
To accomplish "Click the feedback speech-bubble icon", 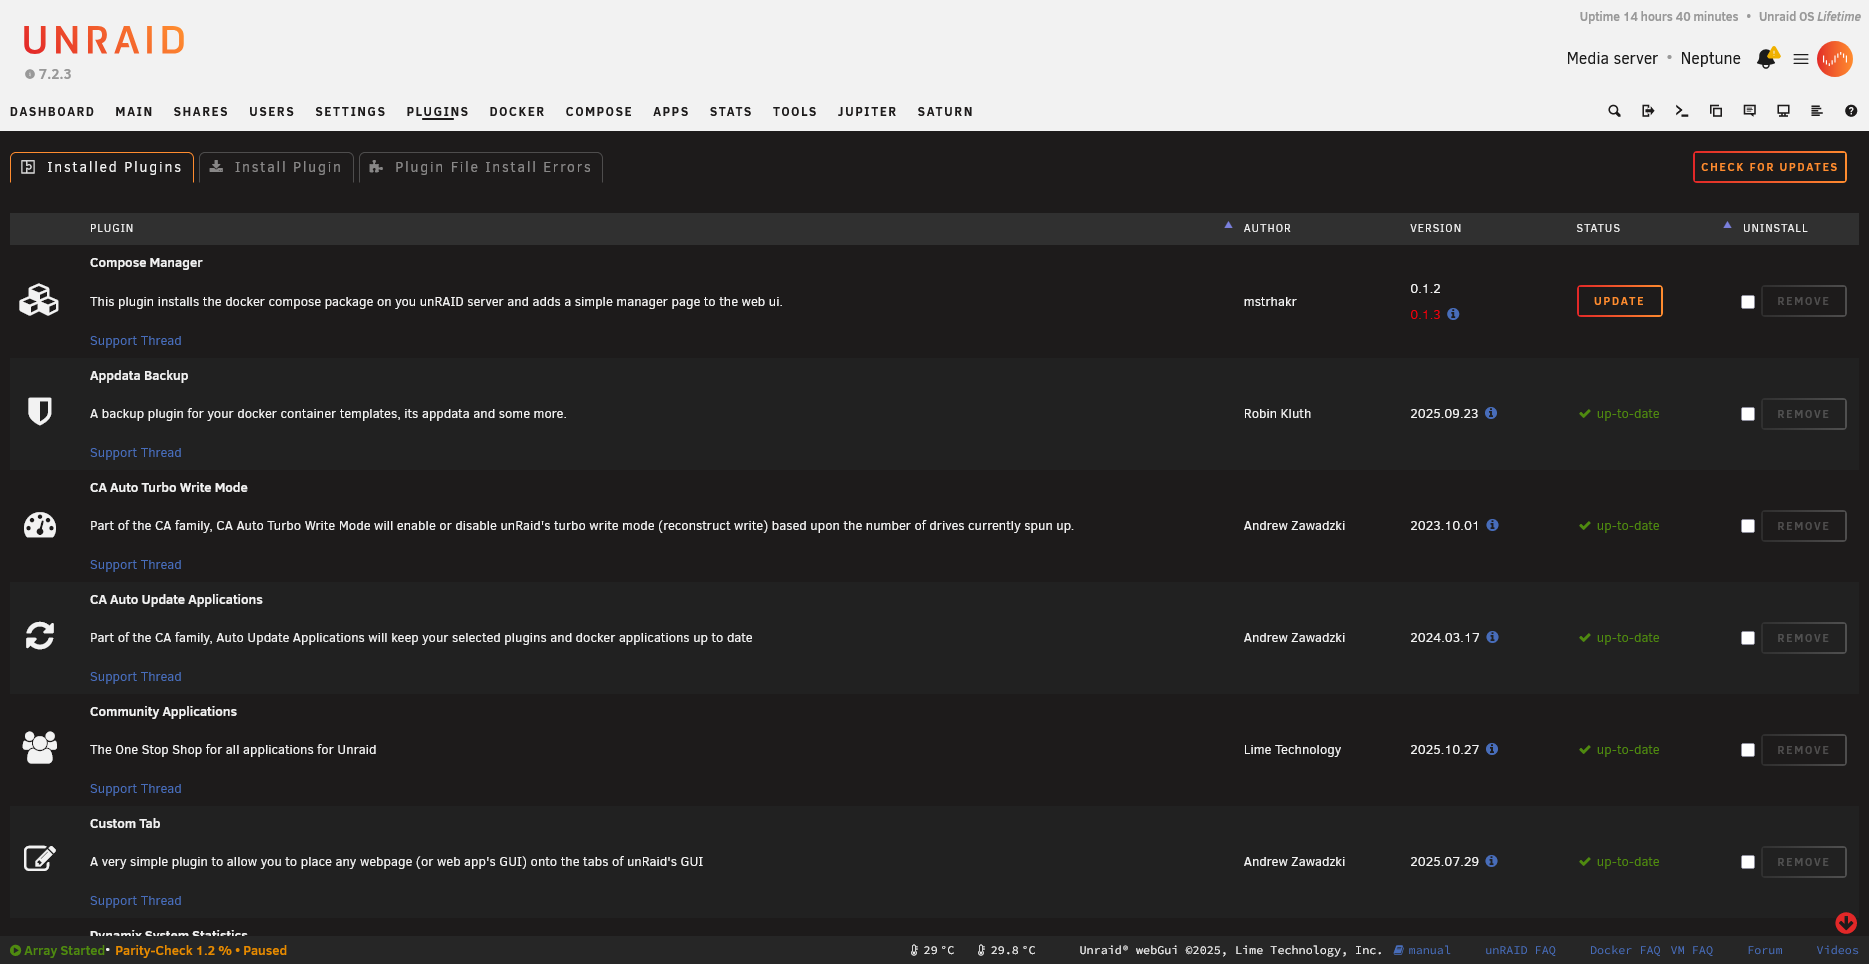I will 1750,111.
